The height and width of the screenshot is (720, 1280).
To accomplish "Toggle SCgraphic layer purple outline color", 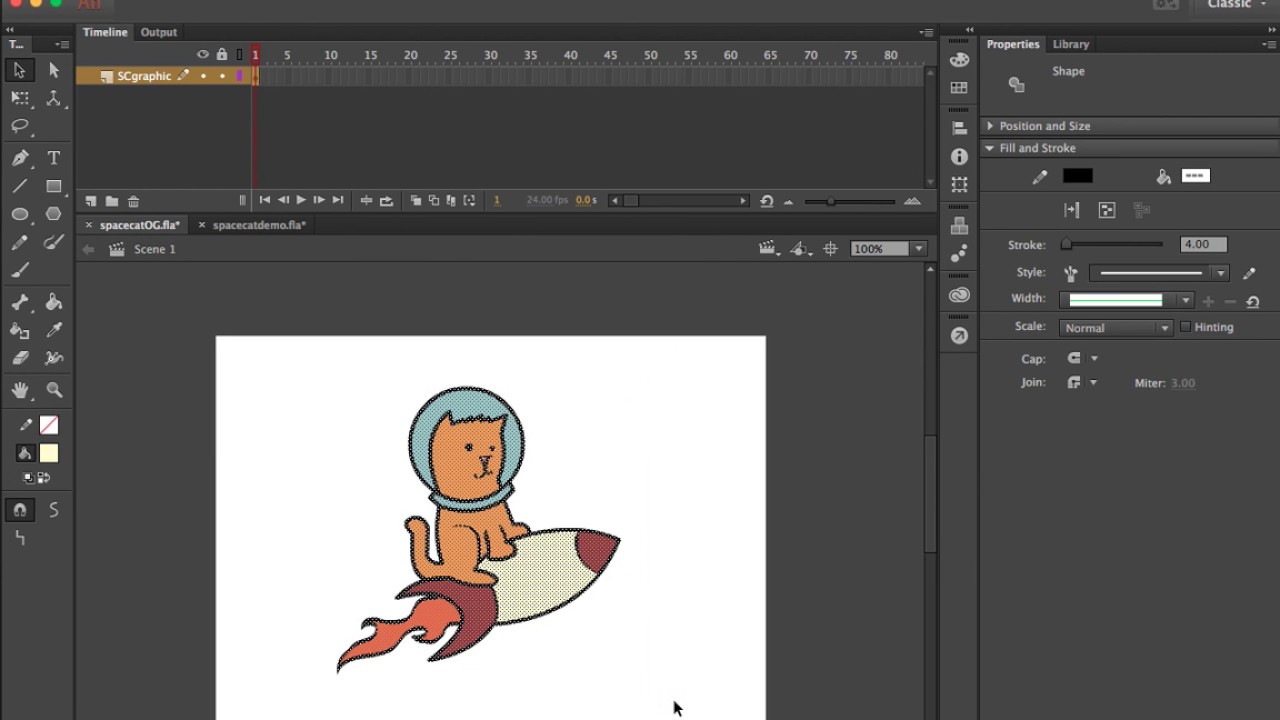I will pos(239,76).
